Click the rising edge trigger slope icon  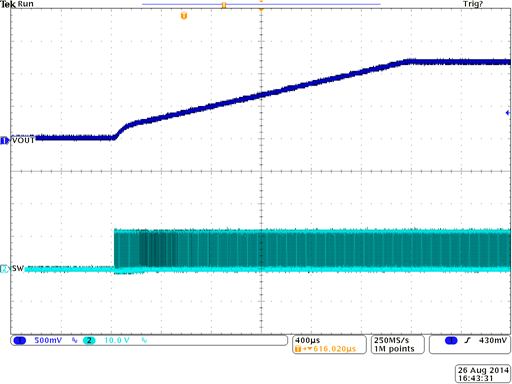[x=468, y=340]
